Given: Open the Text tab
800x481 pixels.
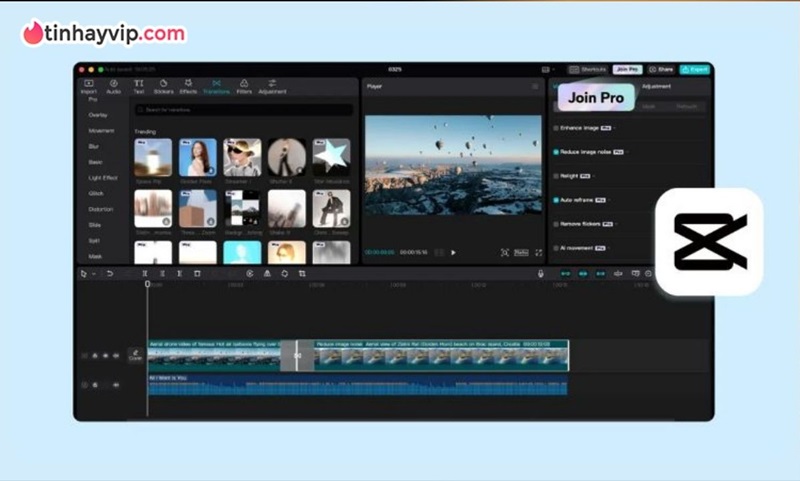Looking at the screenshot, I should [x=138, y=87].
